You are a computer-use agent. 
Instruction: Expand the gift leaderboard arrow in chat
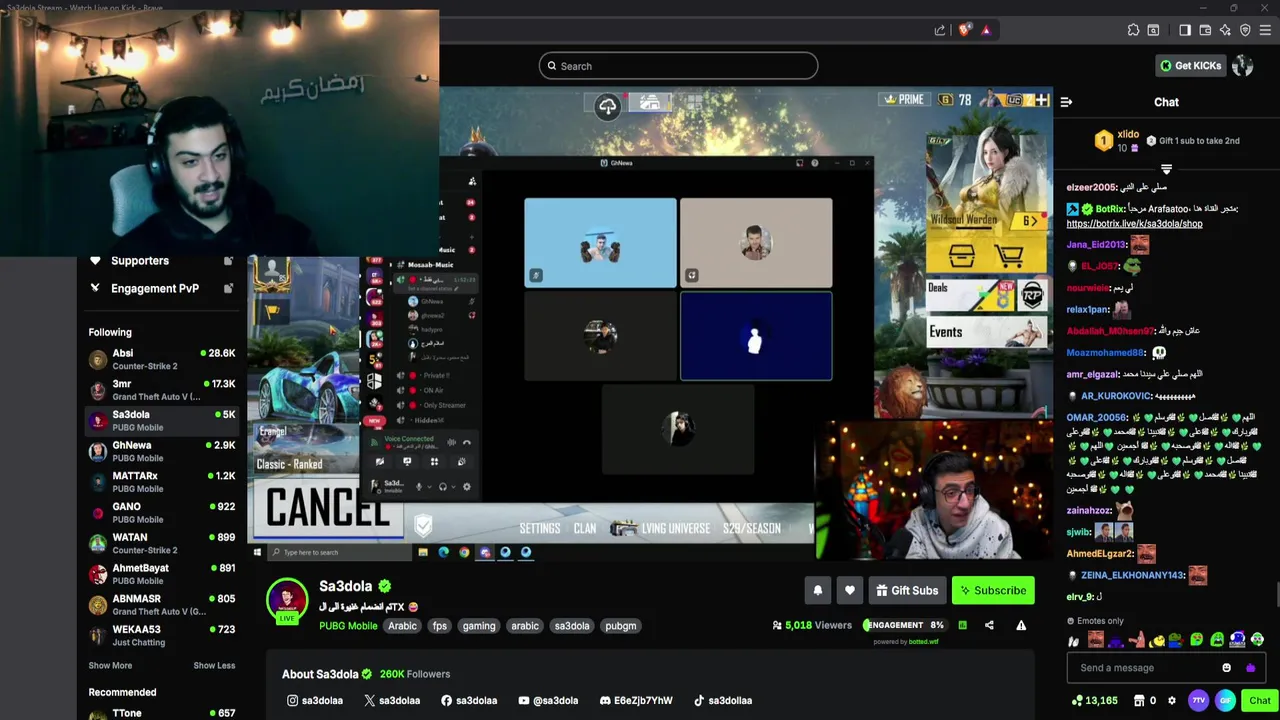[x=1166, y=168]
